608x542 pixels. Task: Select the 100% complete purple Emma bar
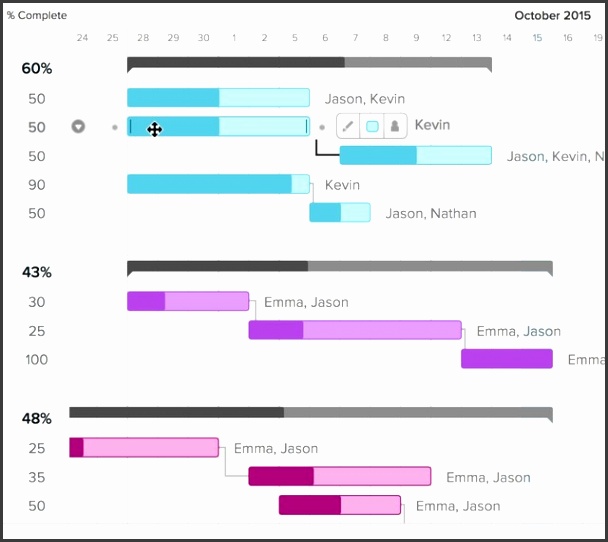pos(507,359)
